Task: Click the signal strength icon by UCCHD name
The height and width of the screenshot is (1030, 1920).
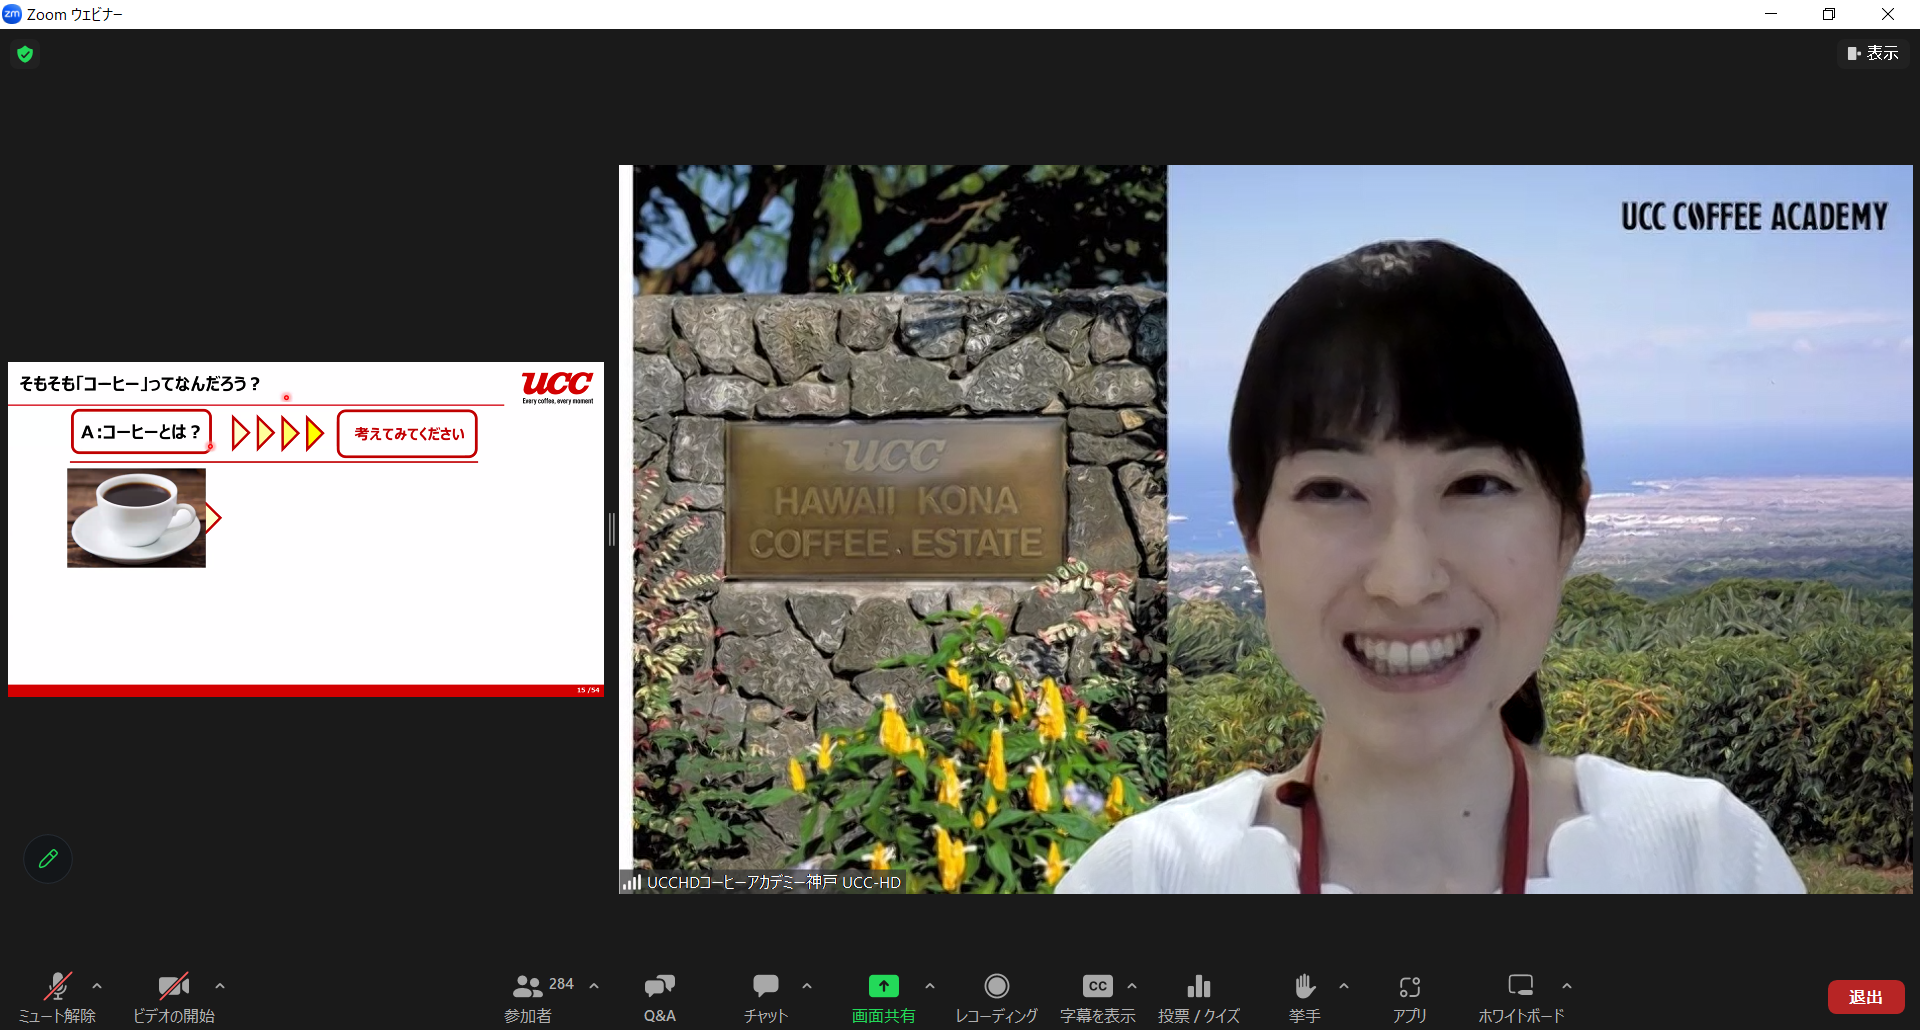Action: tap(631, 882)
